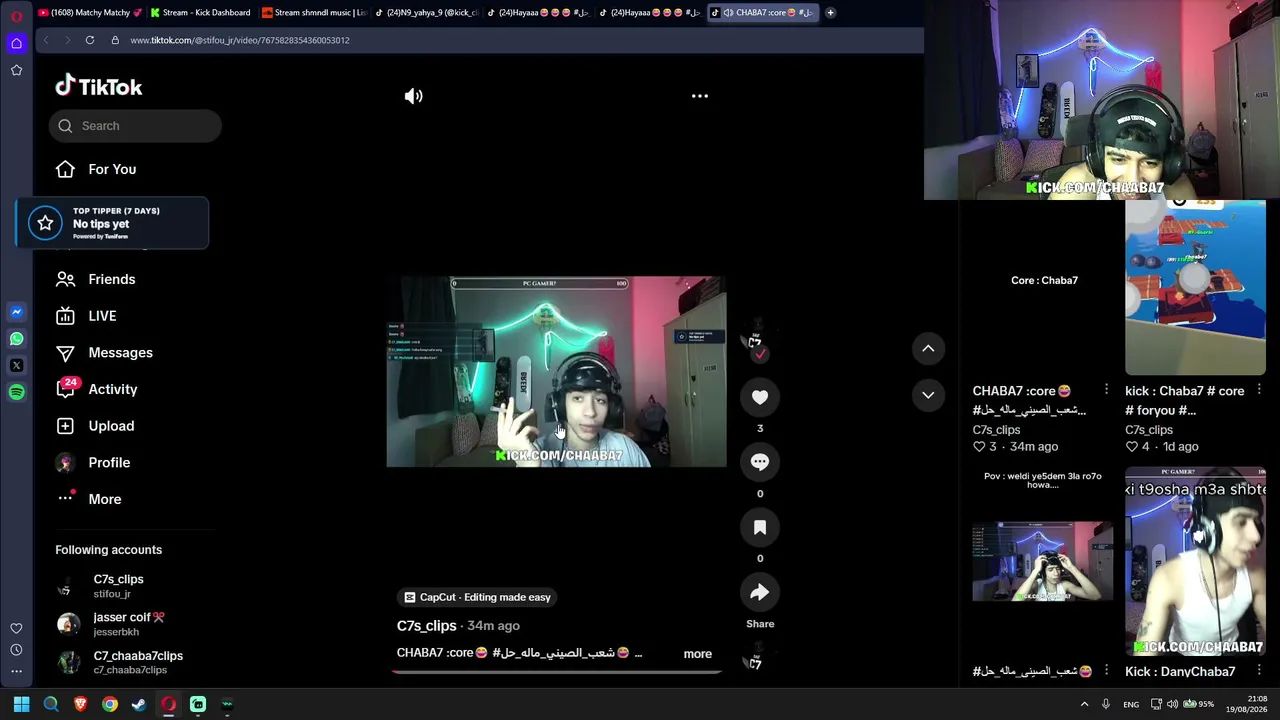
Task: Show hidden system tray icons
Action: point(1084,704)
